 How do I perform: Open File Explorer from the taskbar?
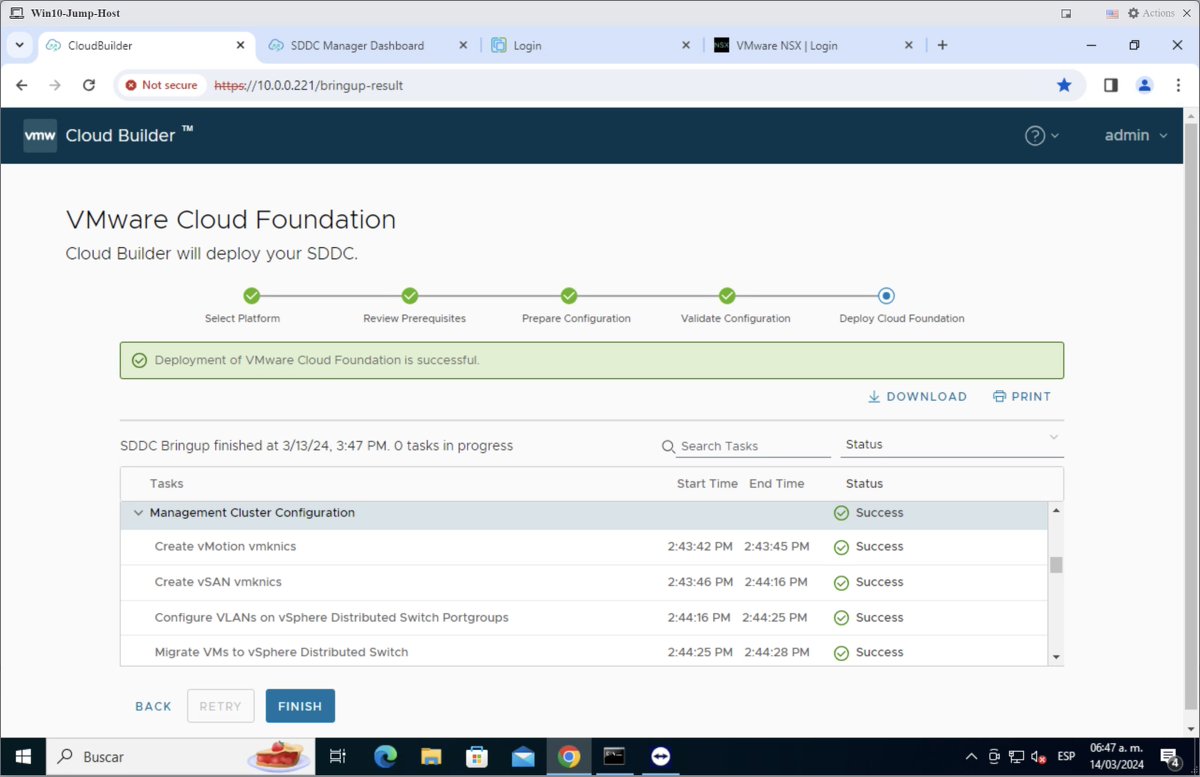[431, 757]
